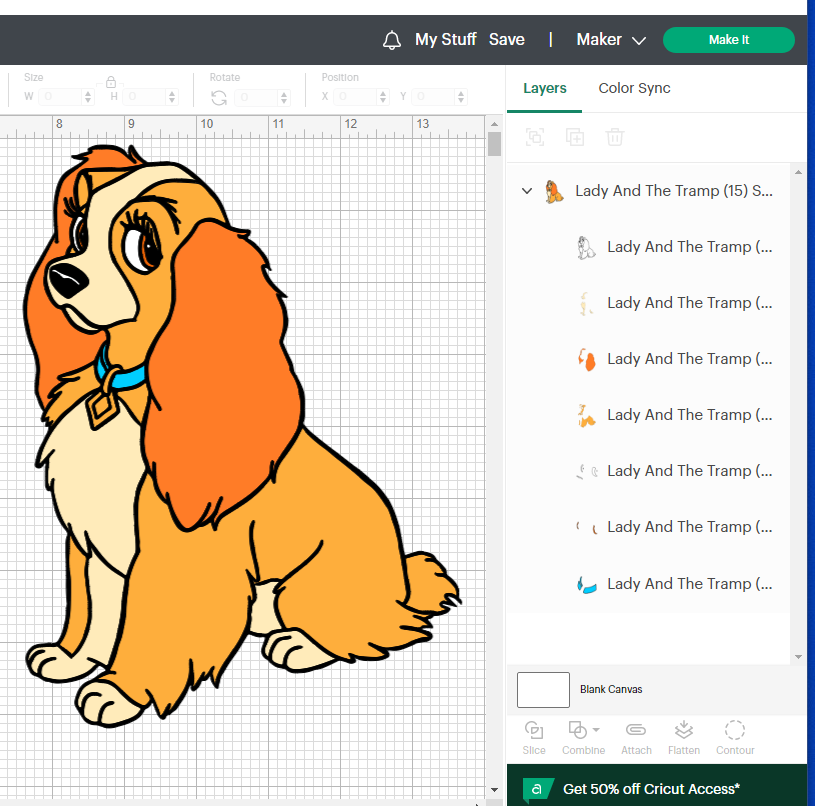This screenshot has width=815, height=806.
Task: Adjust the width W stepper arrows
Action: pyautogui.click(x=88, y=97)
